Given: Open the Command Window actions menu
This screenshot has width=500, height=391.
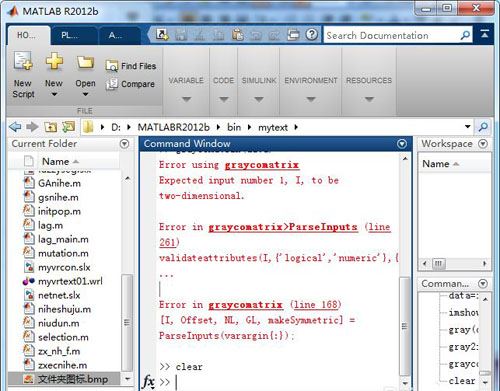Looking at the screenshot, I should [x=402, y=144].
